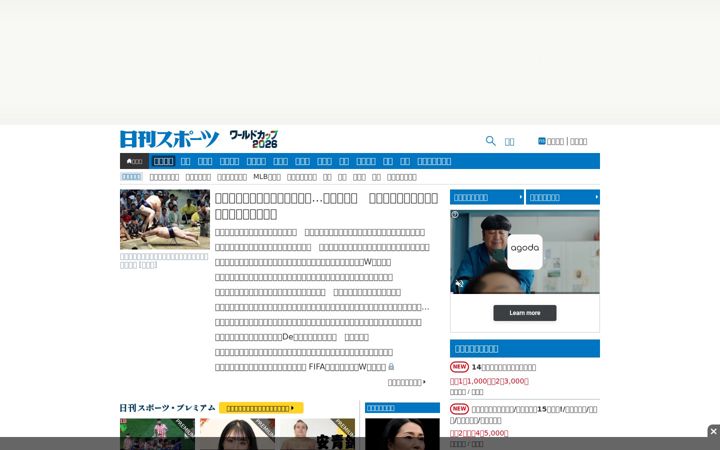This screenshot has width=720, height=450.
Task: Expand the right blue arrow button above Agoda ad
Action: pyautogui.click(x=563, y=197)
